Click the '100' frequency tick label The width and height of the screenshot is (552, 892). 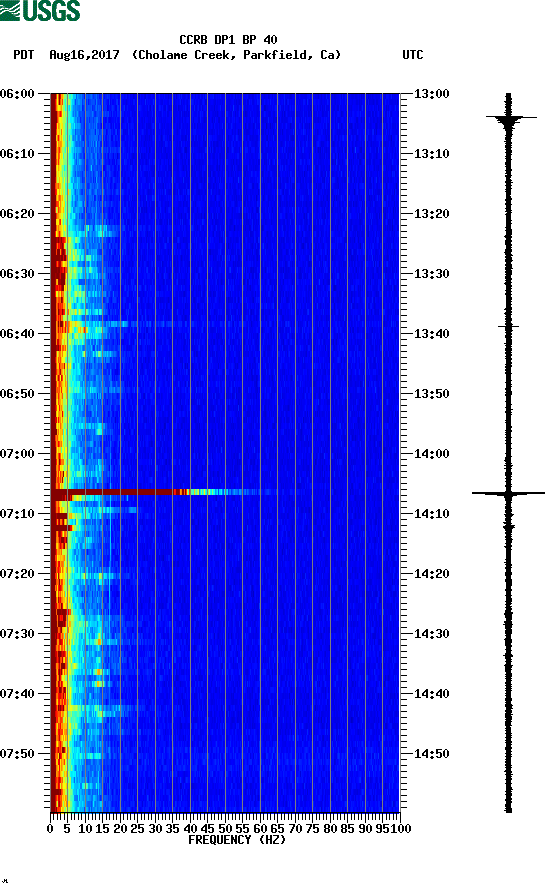click(401, 829)
